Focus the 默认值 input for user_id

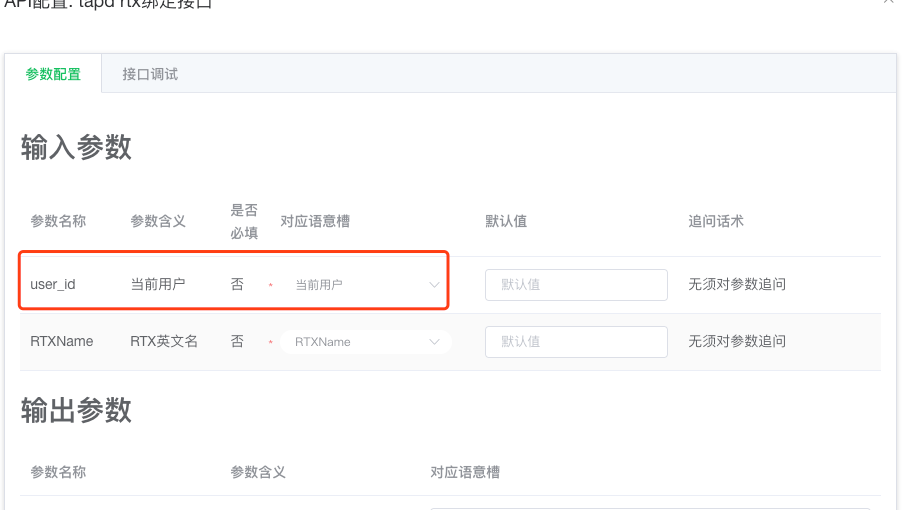[576, 284]
